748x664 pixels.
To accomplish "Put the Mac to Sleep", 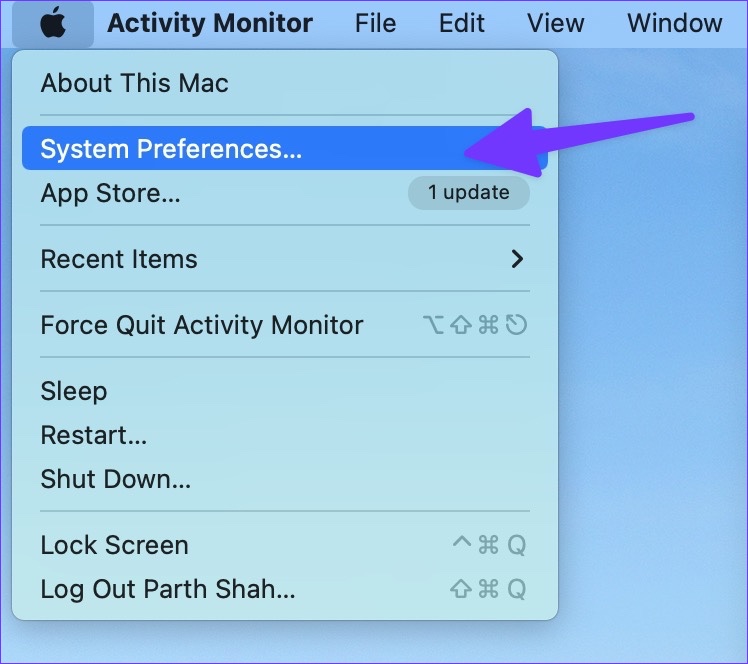I will tap(285, 391).
